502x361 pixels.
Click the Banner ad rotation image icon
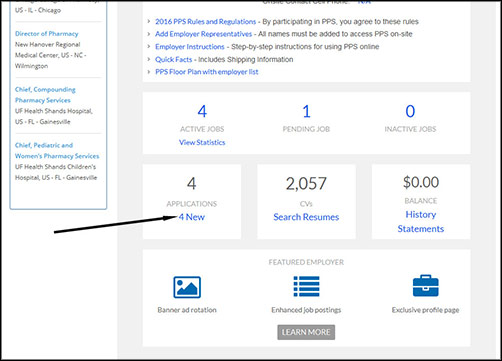click(x=187, y=287)
